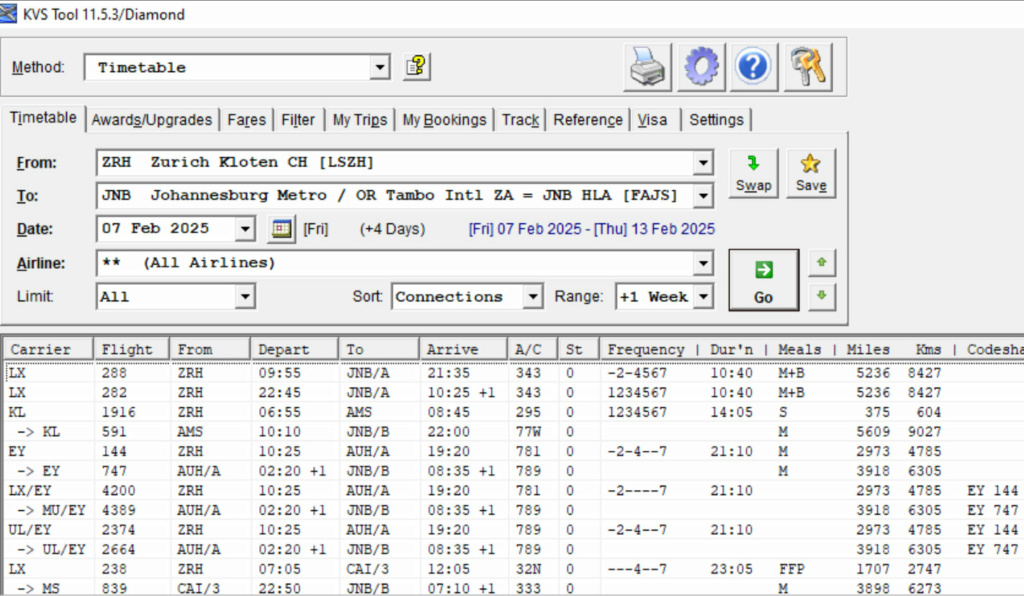Expand the Range dropdown
Image resolution: width=1024 pixels, height=596 pixels.
pos(703,297)
